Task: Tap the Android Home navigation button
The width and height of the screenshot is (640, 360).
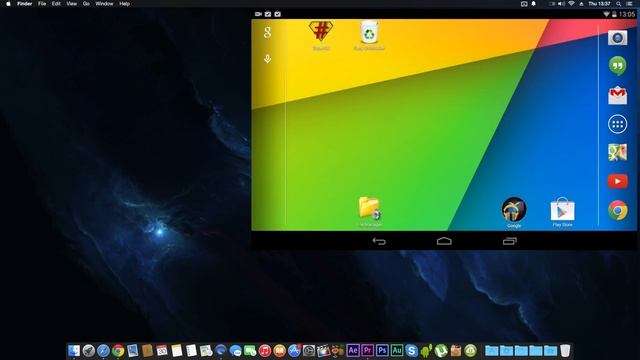Action: (444, 241)
